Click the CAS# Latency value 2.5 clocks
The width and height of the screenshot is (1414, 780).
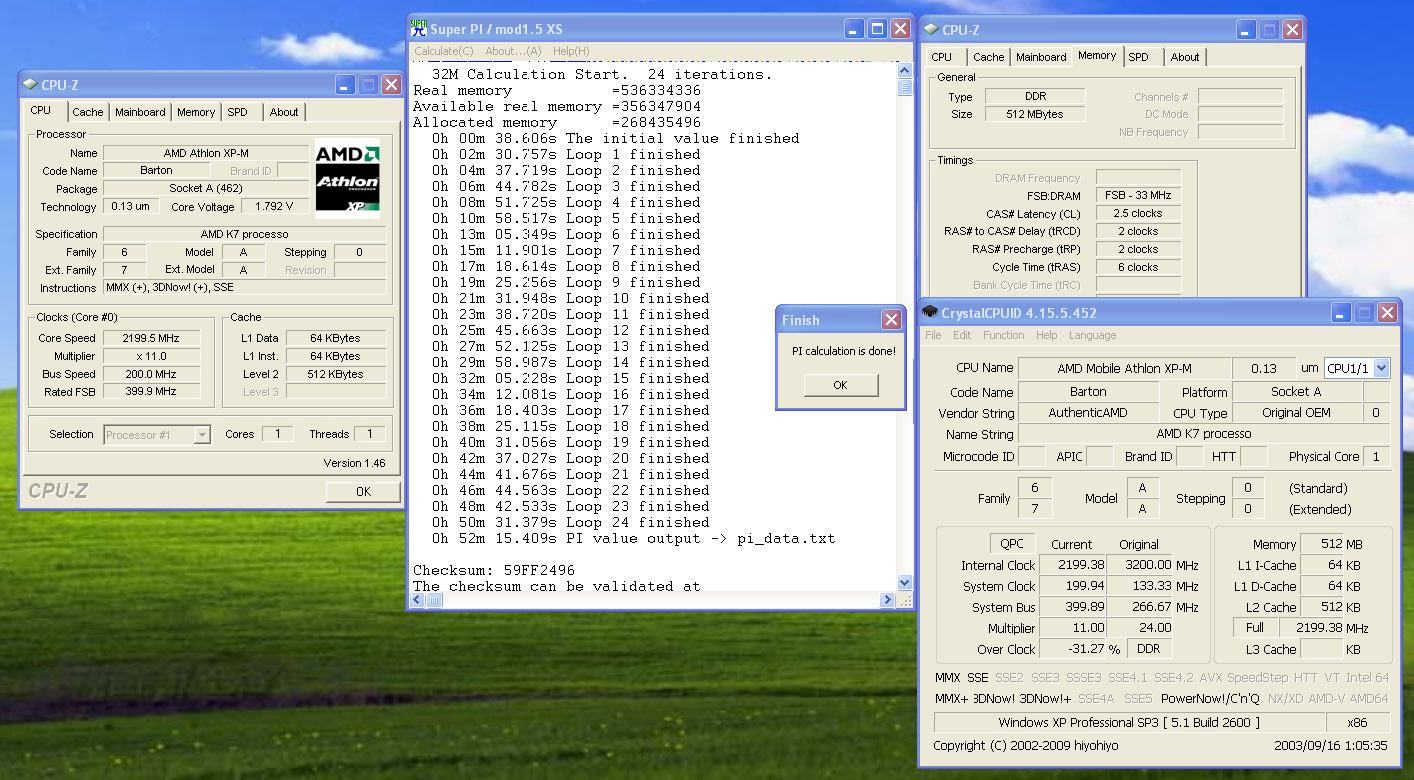[1138, 213]
